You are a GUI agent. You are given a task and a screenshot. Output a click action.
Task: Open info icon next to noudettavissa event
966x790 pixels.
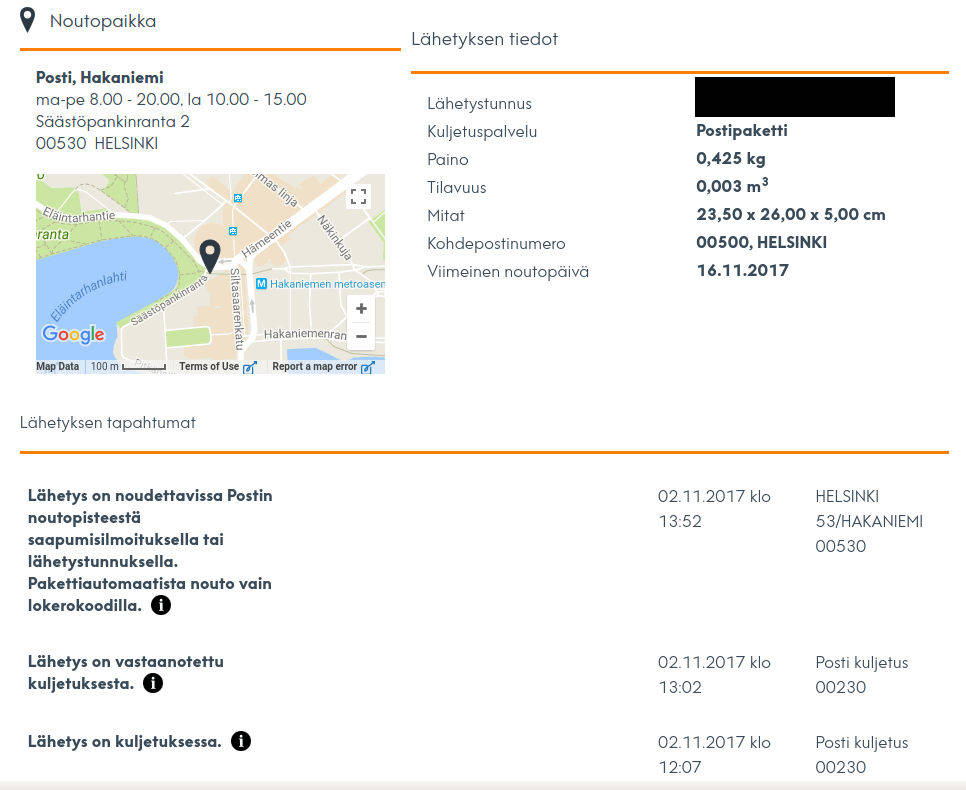(160, 604)
